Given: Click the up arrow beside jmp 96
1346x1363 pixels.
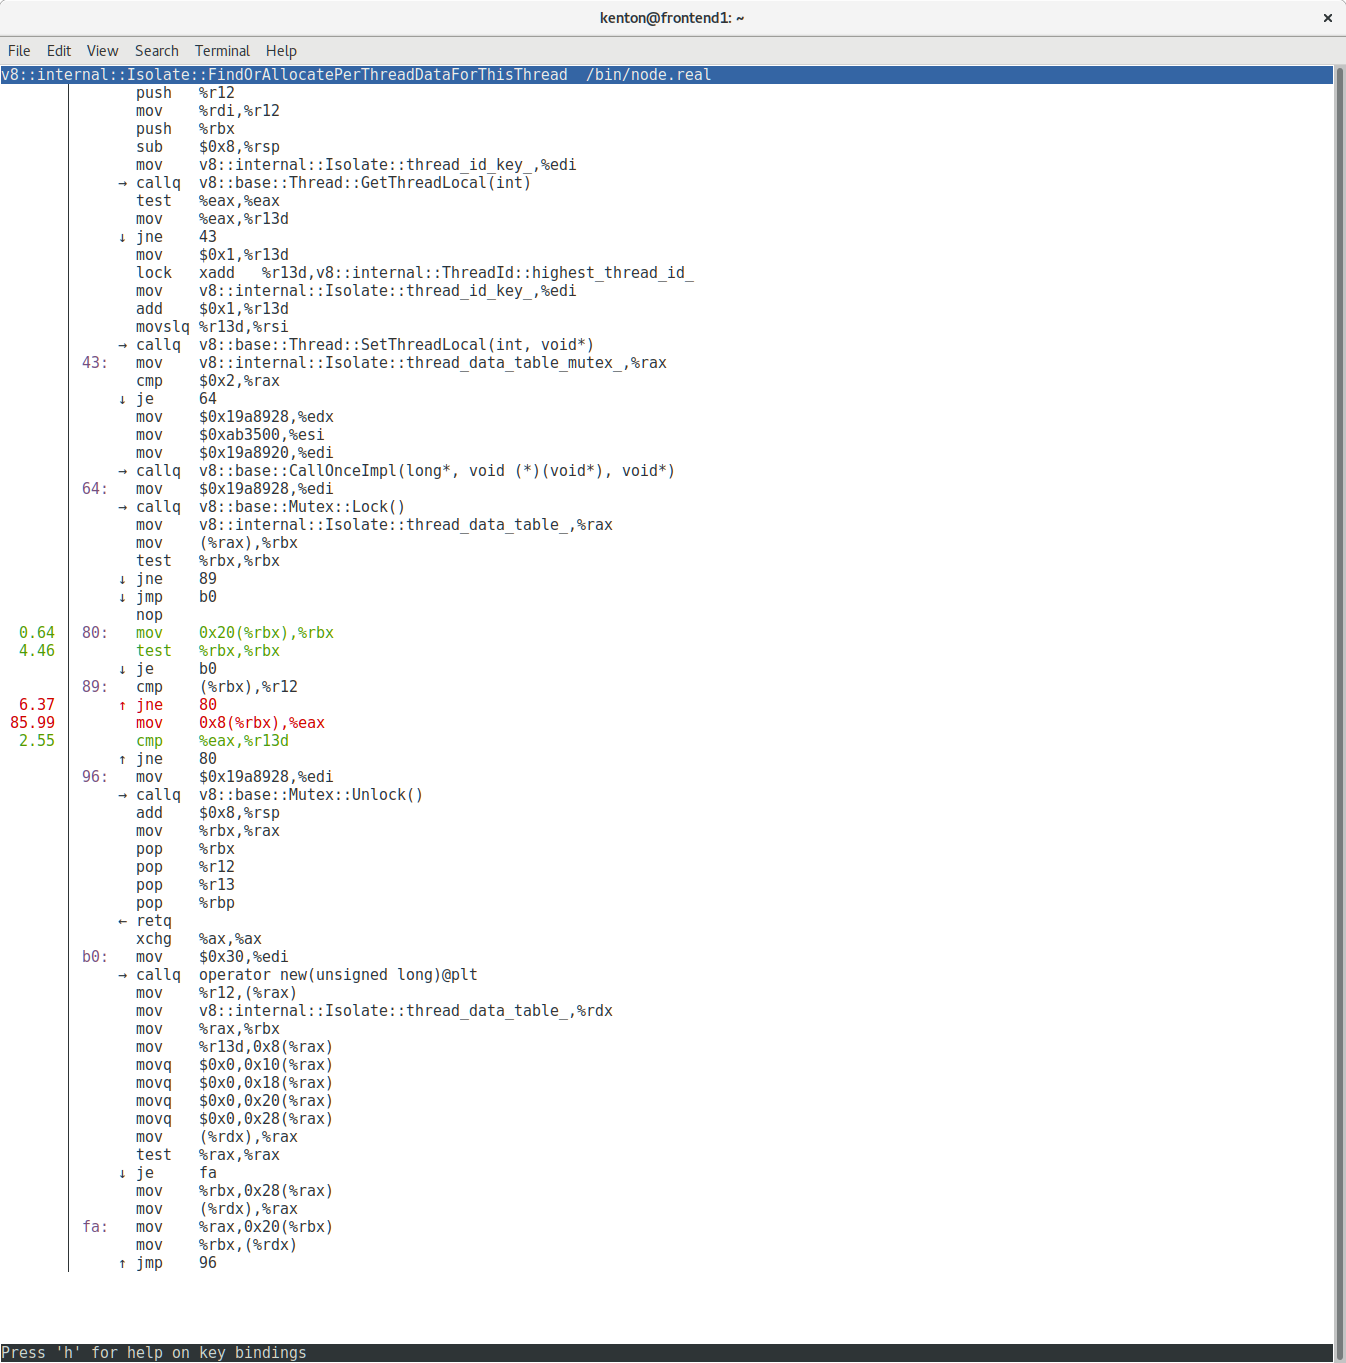Looking at the screenshot, I should pyautogui.click(x=122, y=1263).
